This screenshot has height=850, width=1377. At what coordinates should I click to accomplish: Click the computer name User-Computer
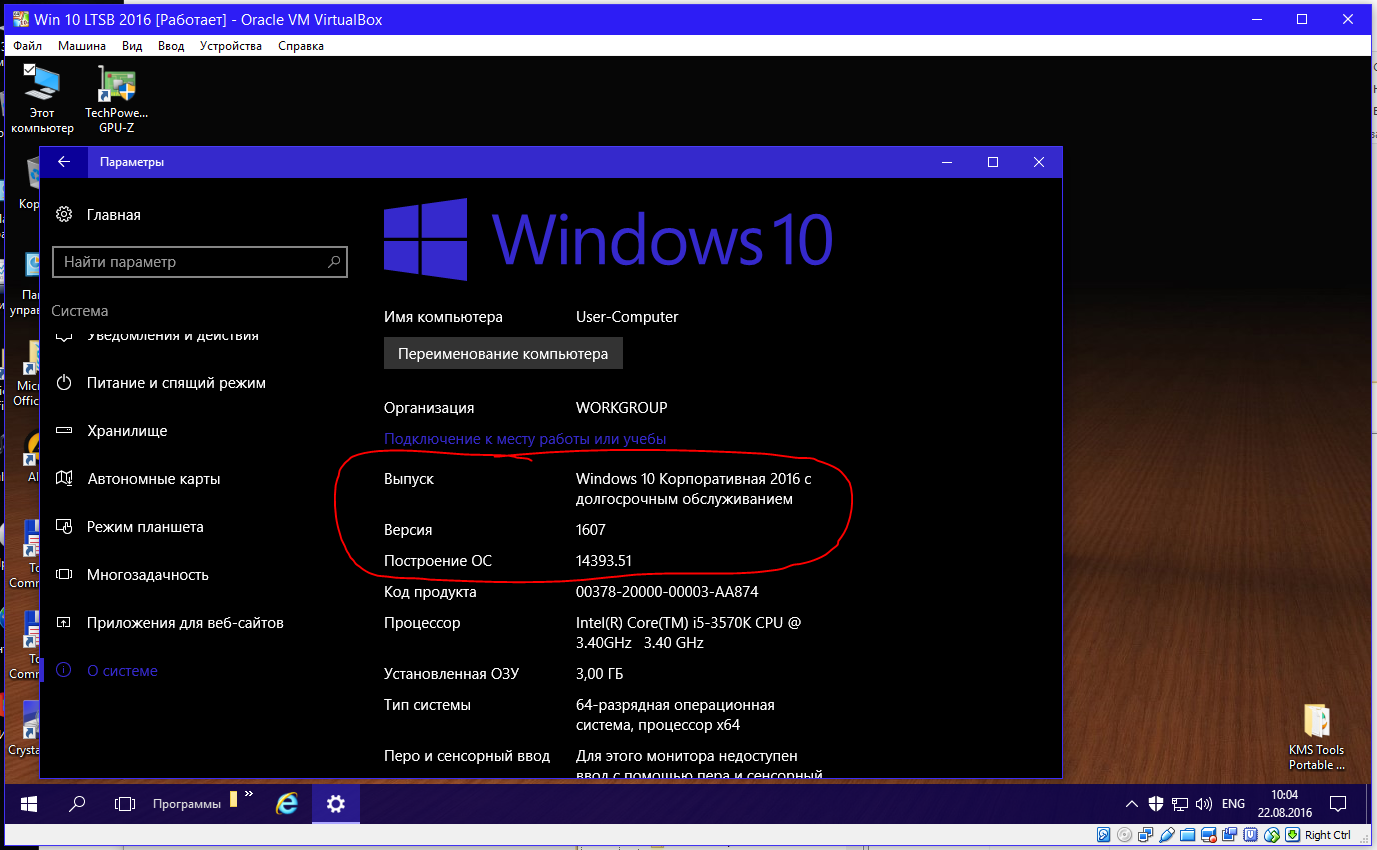click(627, 317)
